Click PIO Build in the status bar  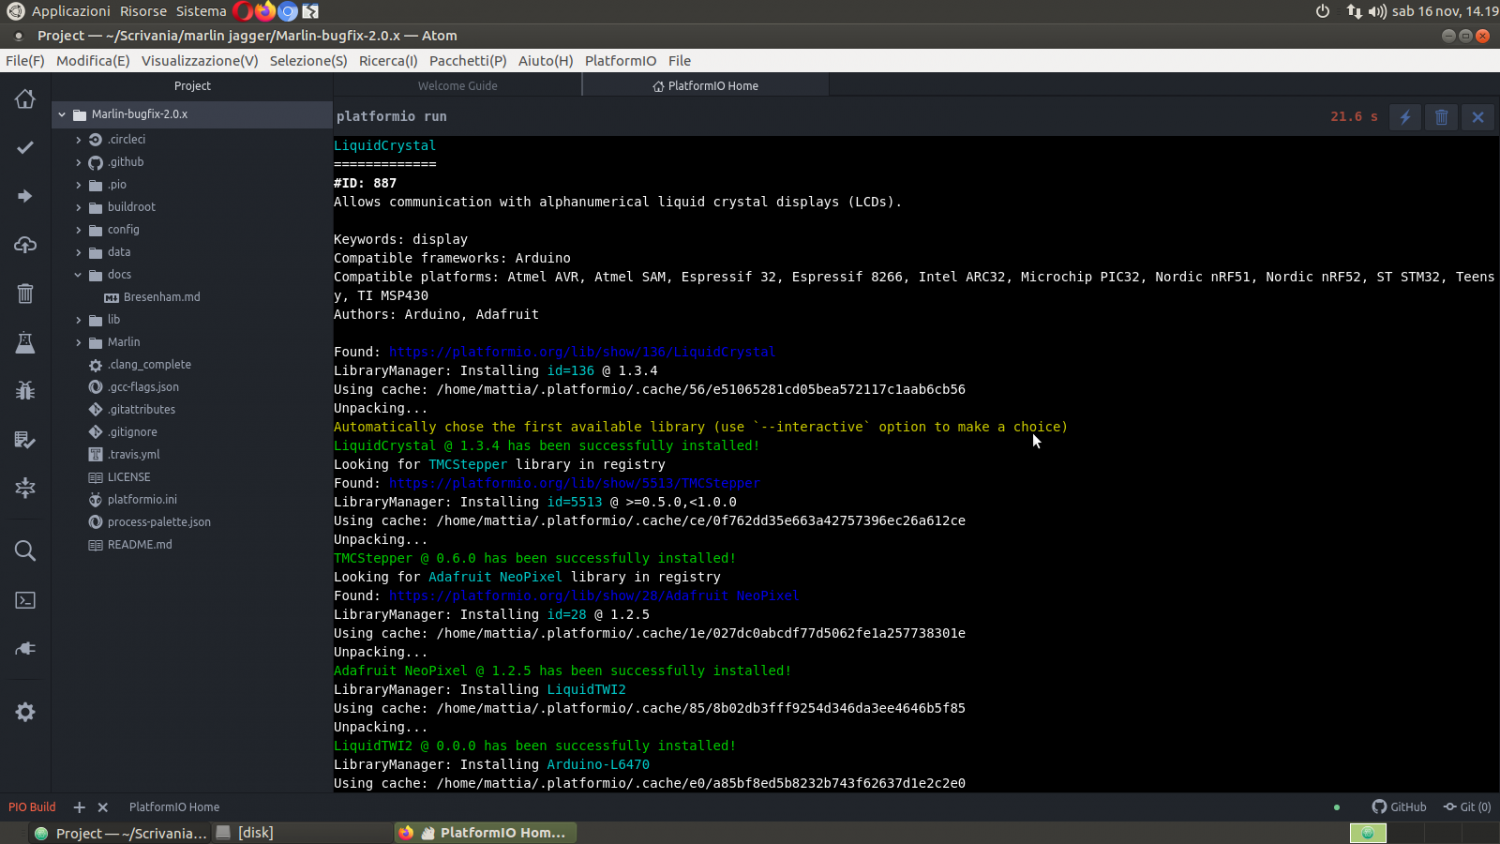click(32, 807)
